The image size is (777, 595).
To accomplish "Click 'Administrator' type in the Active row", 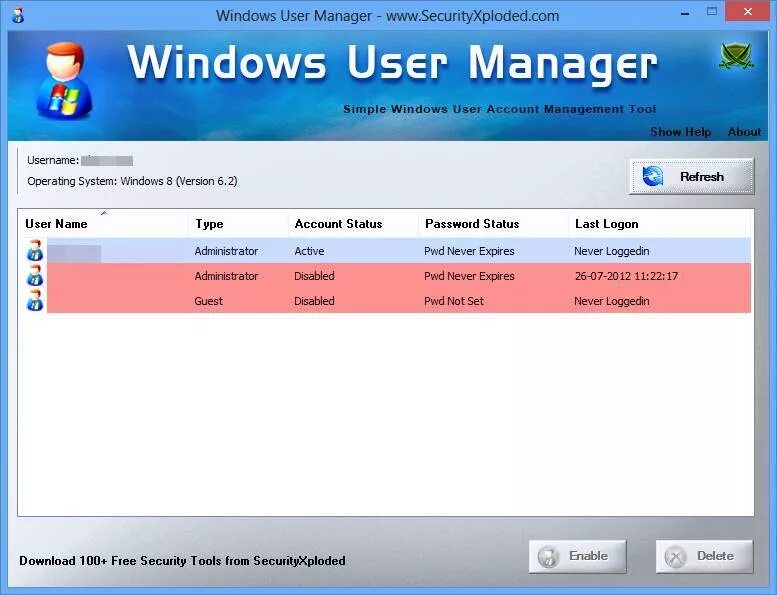I will pos(226,251).
